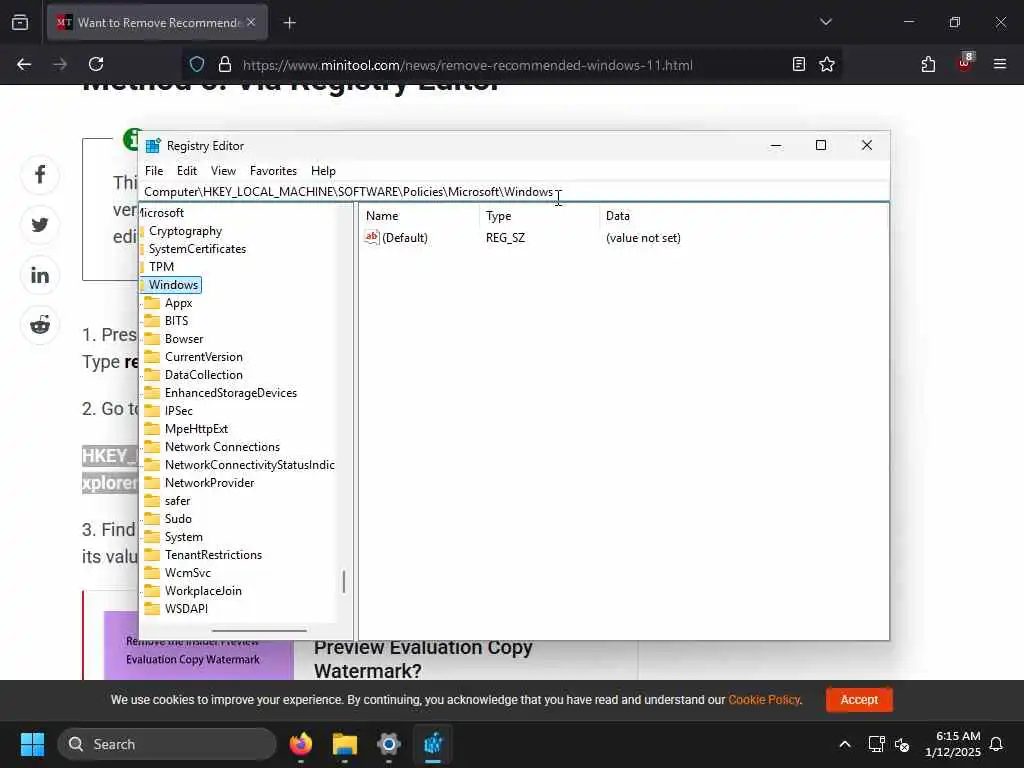Select the WorkplaceJoin registry key
This screenshot has height=768, width=1024.
203,590
